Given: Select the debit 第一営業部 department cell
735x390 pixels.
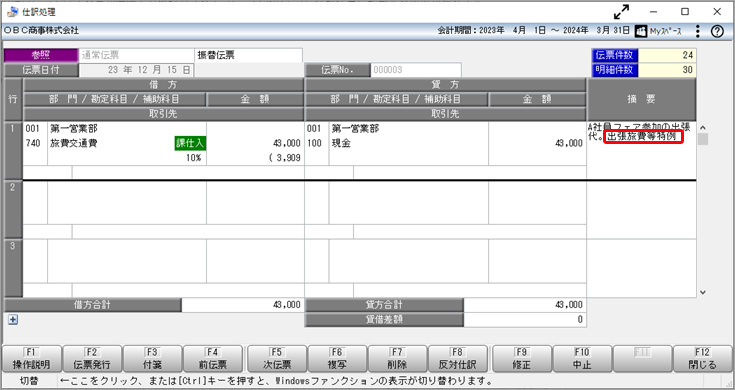Looking at the screenshot, I should tap(74, 128).
